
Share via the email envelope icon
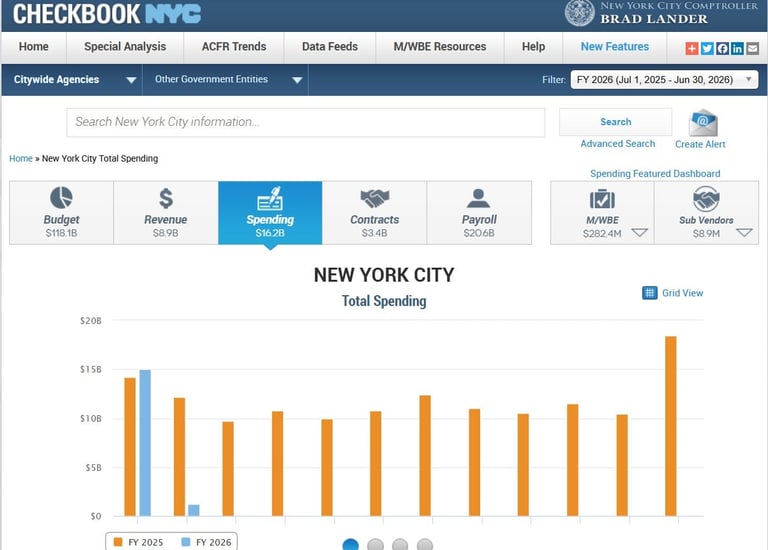[x=753, y=48]
